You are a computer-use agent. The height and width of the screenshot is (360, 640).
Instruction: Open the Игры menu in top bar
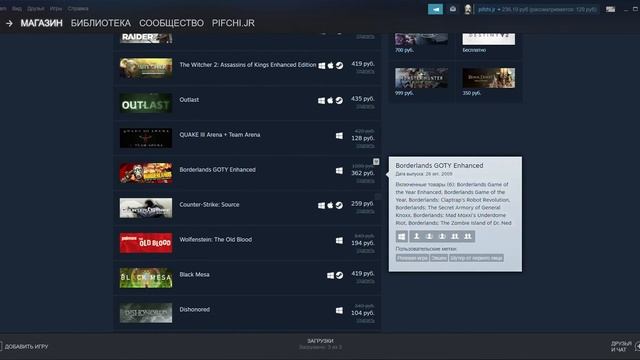(x=56, y=9)
